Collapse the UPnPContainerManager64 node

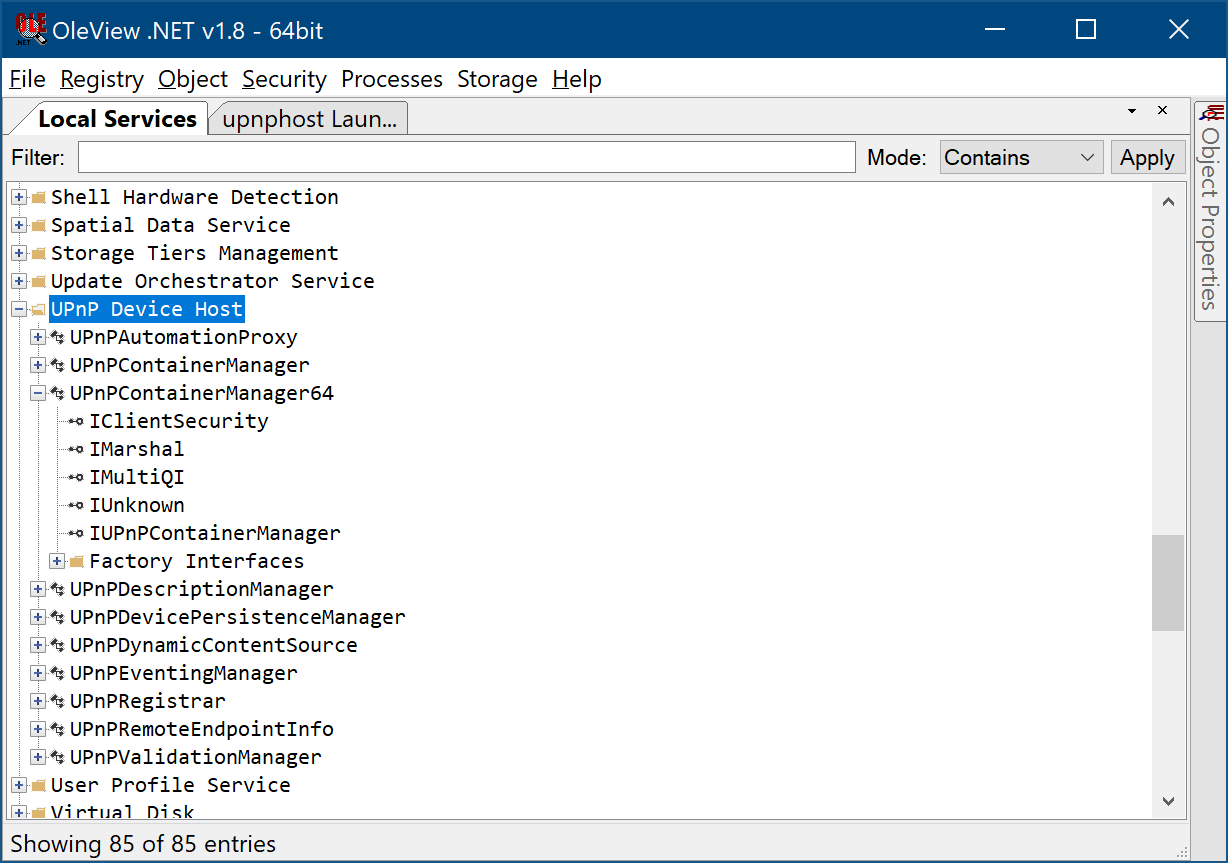click(x=38, y=393)
